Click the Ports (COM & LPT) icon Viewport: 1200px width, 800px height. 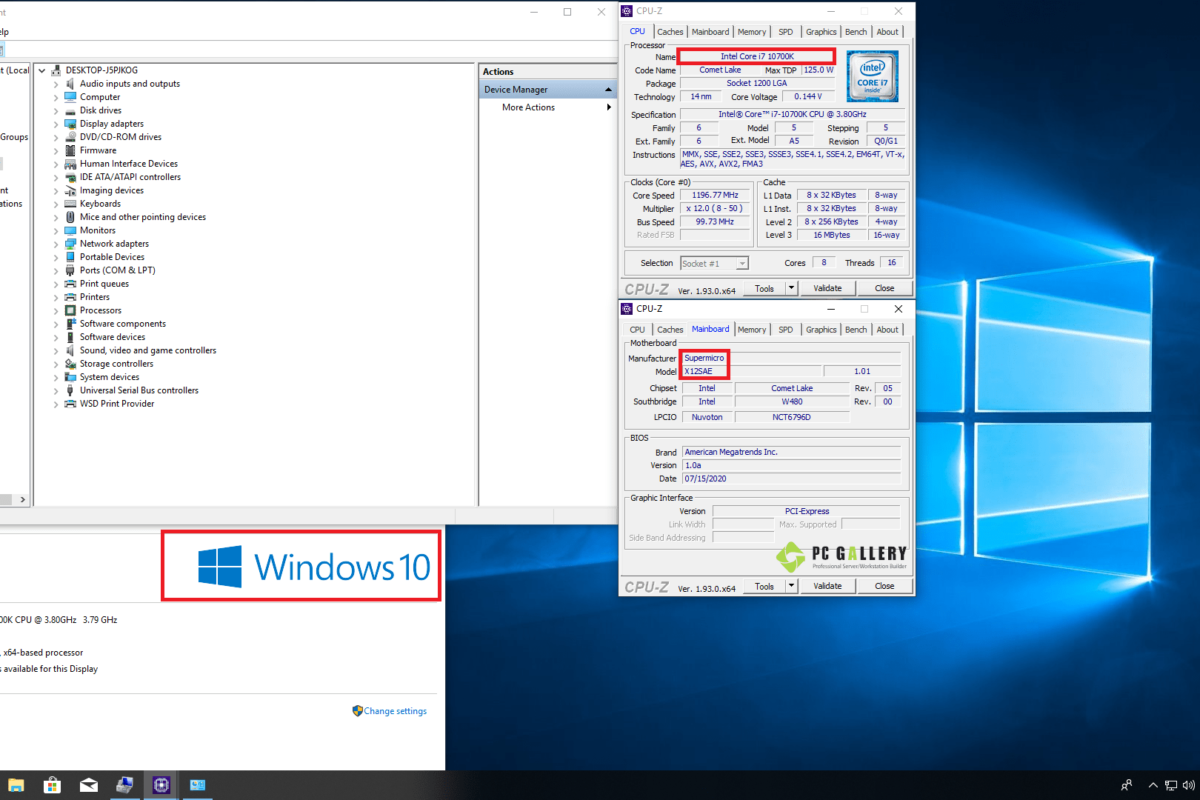[71, 270]
